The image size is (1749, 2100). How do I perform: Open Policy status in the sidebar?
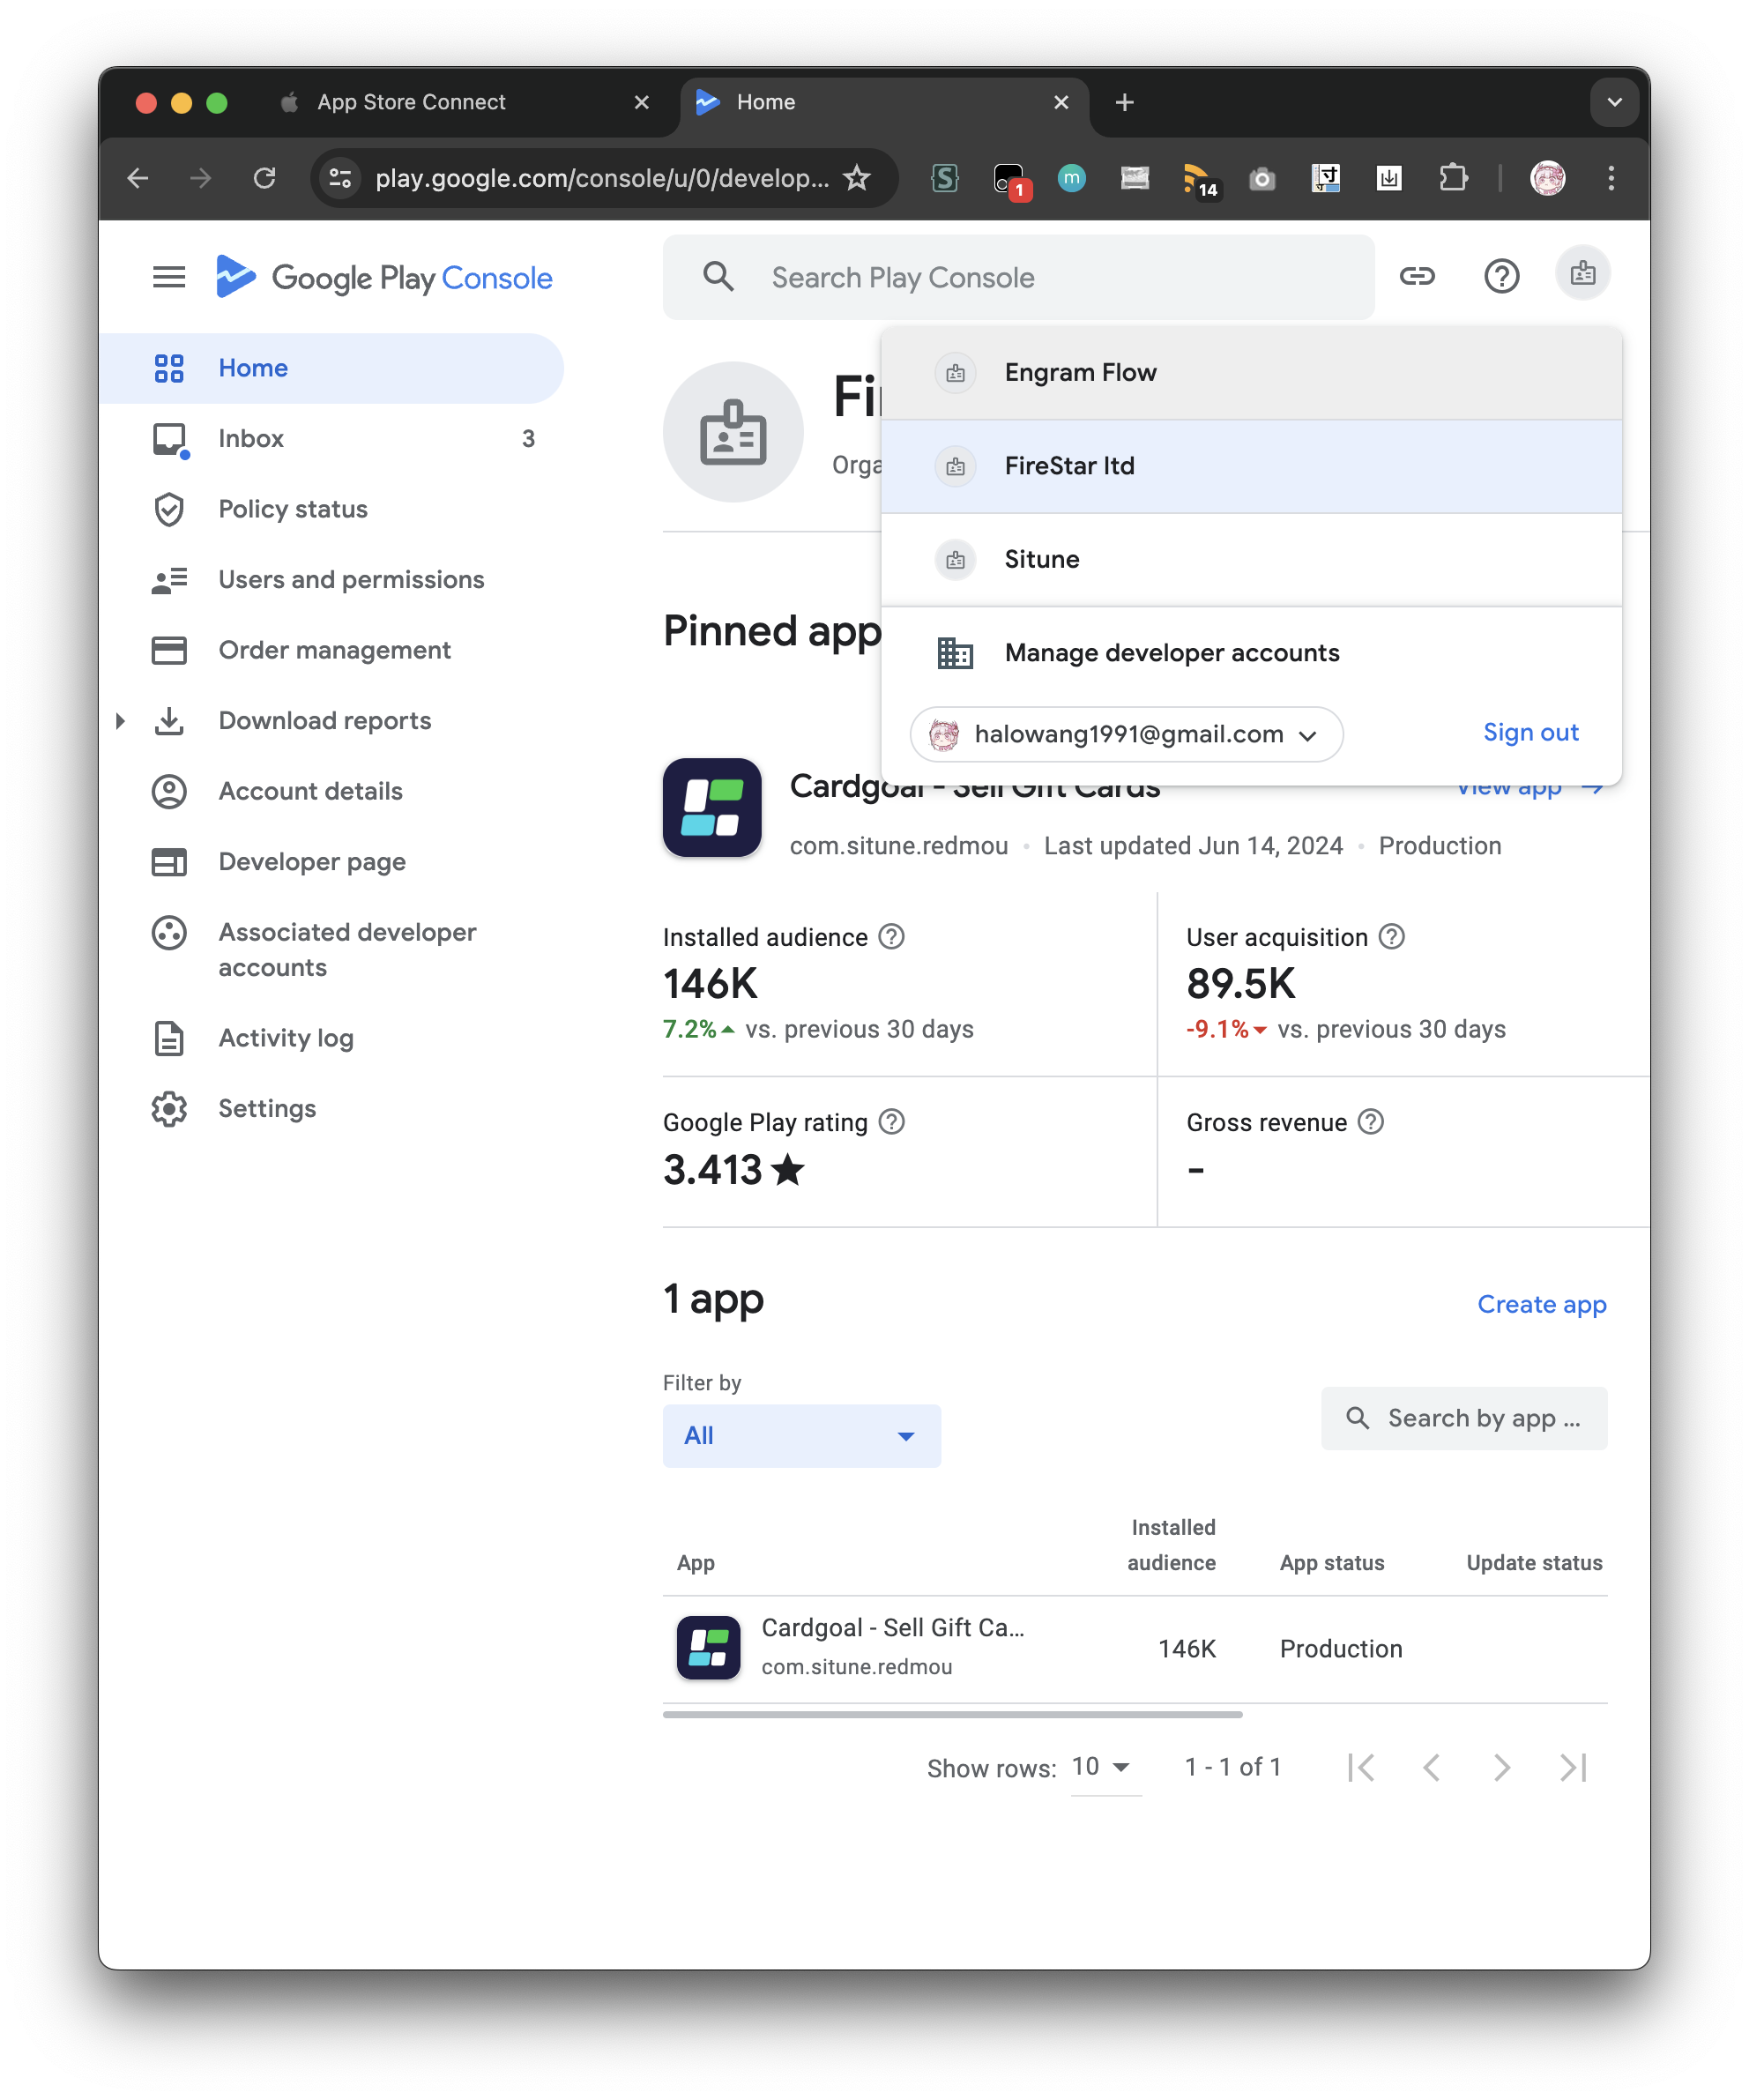click(x=332, y=509)
